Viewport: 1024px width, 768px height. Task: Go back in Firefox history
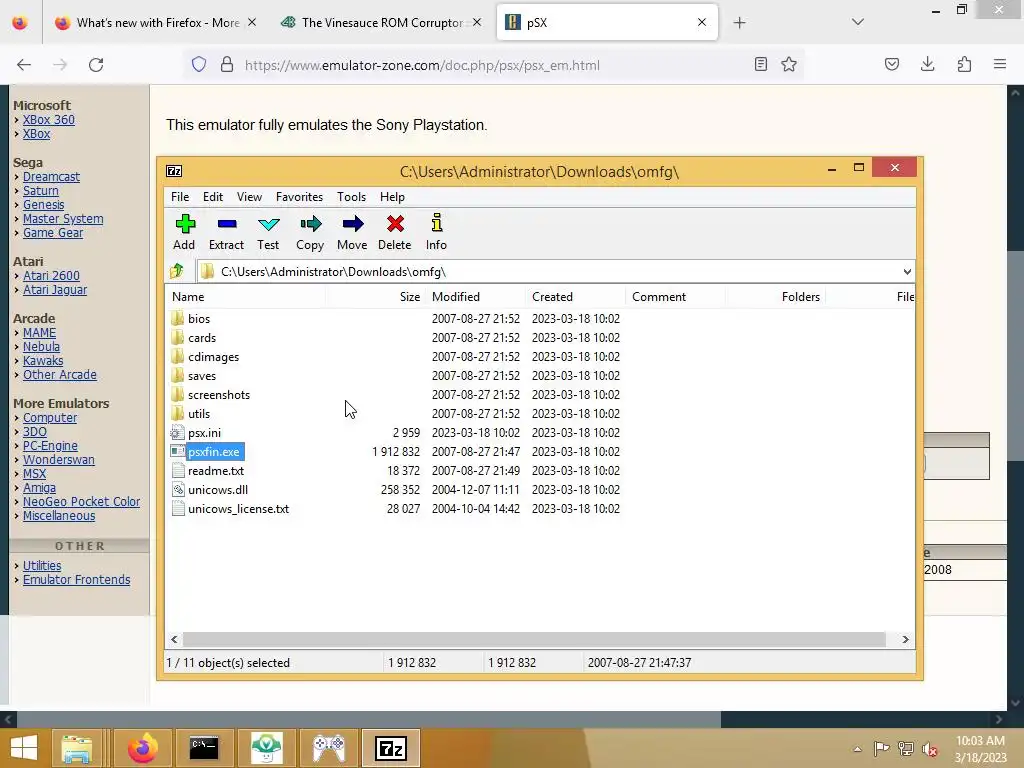click(24, 65)
